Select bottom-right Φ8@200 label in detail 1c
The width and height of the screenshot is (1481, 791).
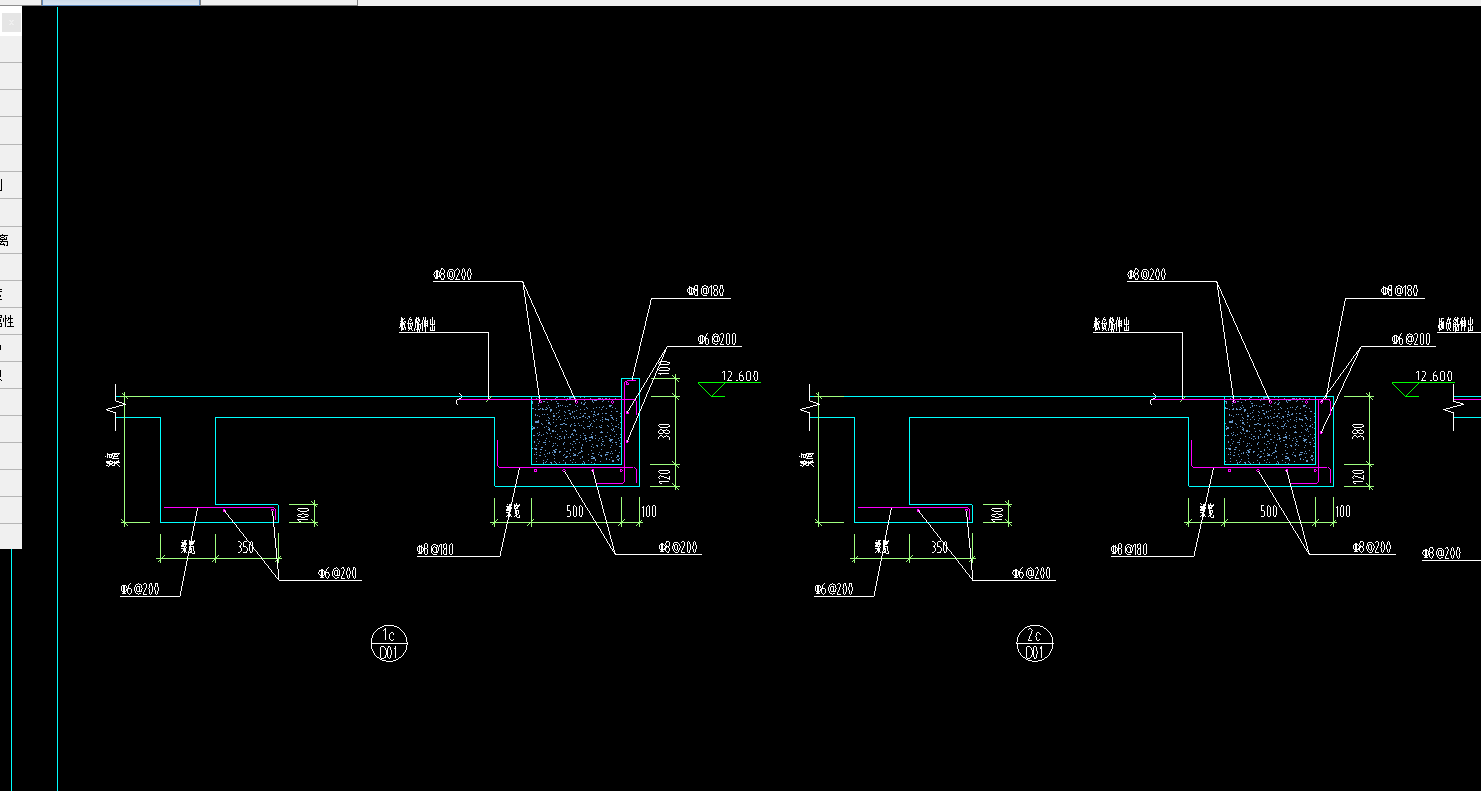point(679,547)
